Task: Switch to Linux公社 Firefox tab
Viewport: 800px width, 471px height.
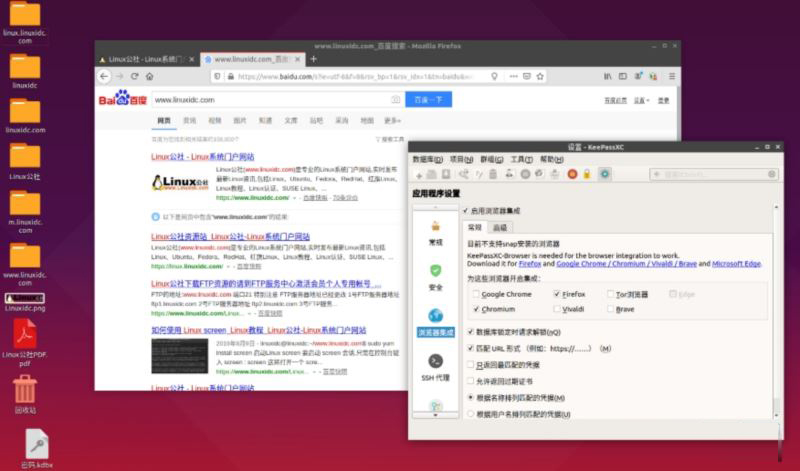Action: pos(146,59)
